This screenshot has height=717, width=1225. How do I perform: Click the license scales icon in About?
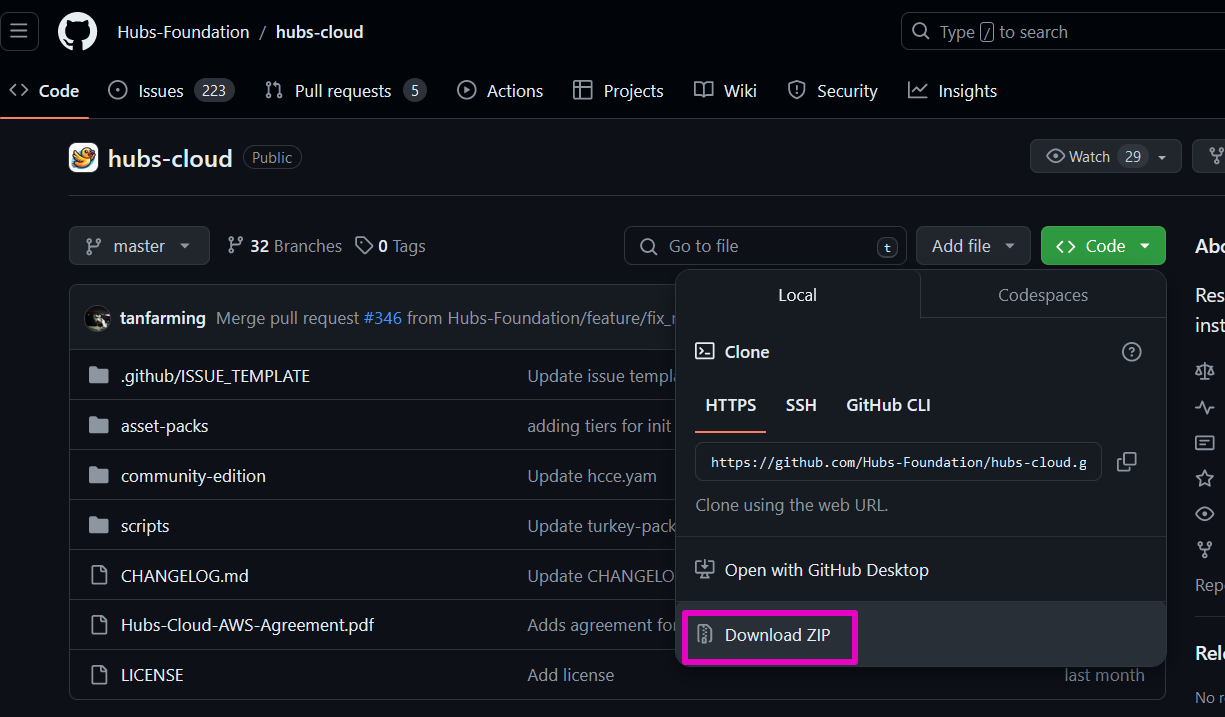point(1205,371)
